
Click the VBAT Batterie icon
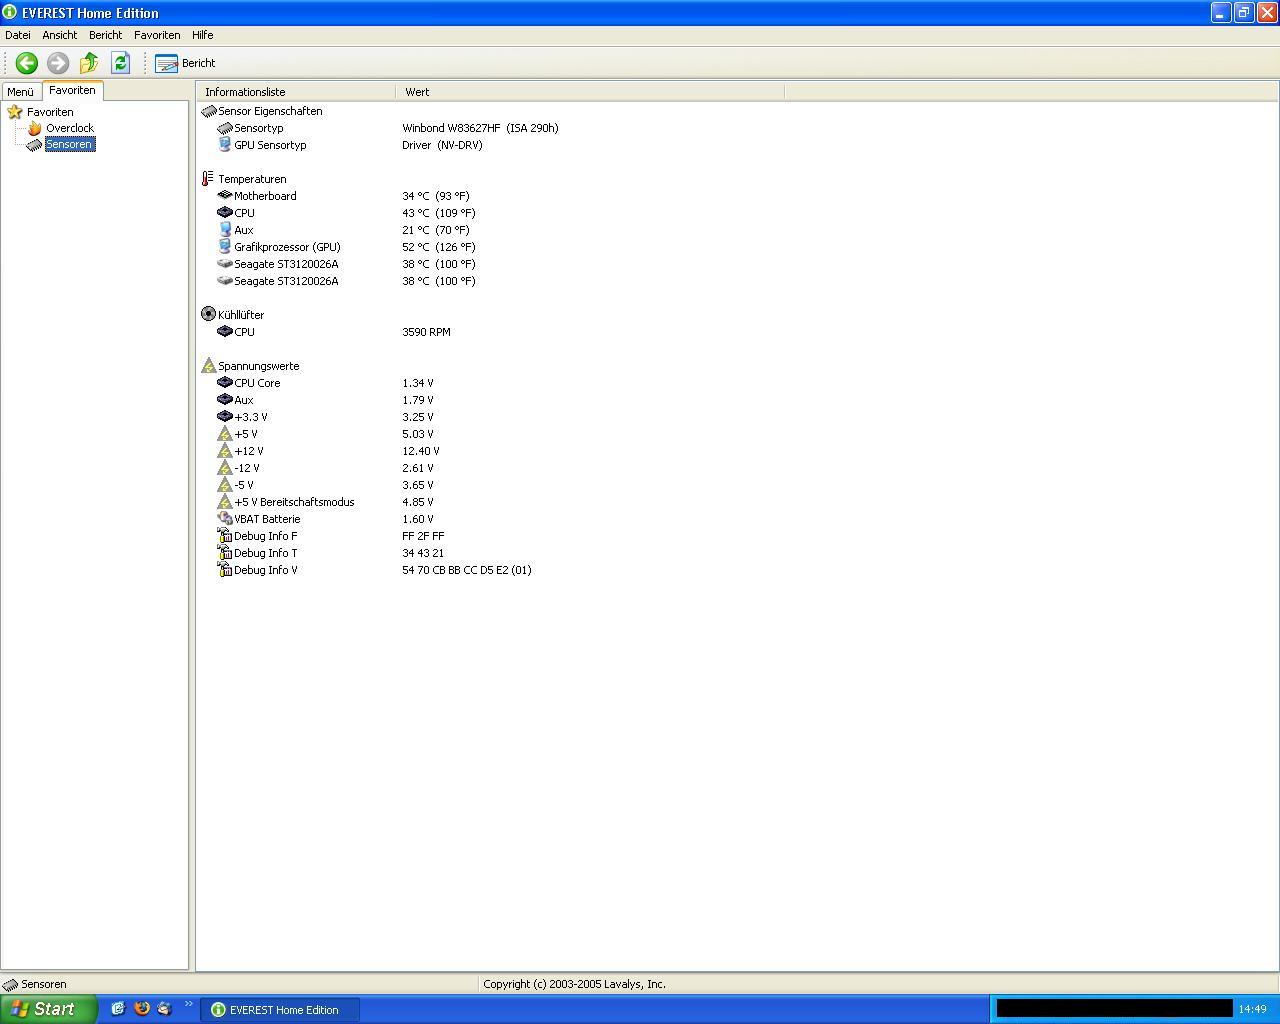point(225,519)
